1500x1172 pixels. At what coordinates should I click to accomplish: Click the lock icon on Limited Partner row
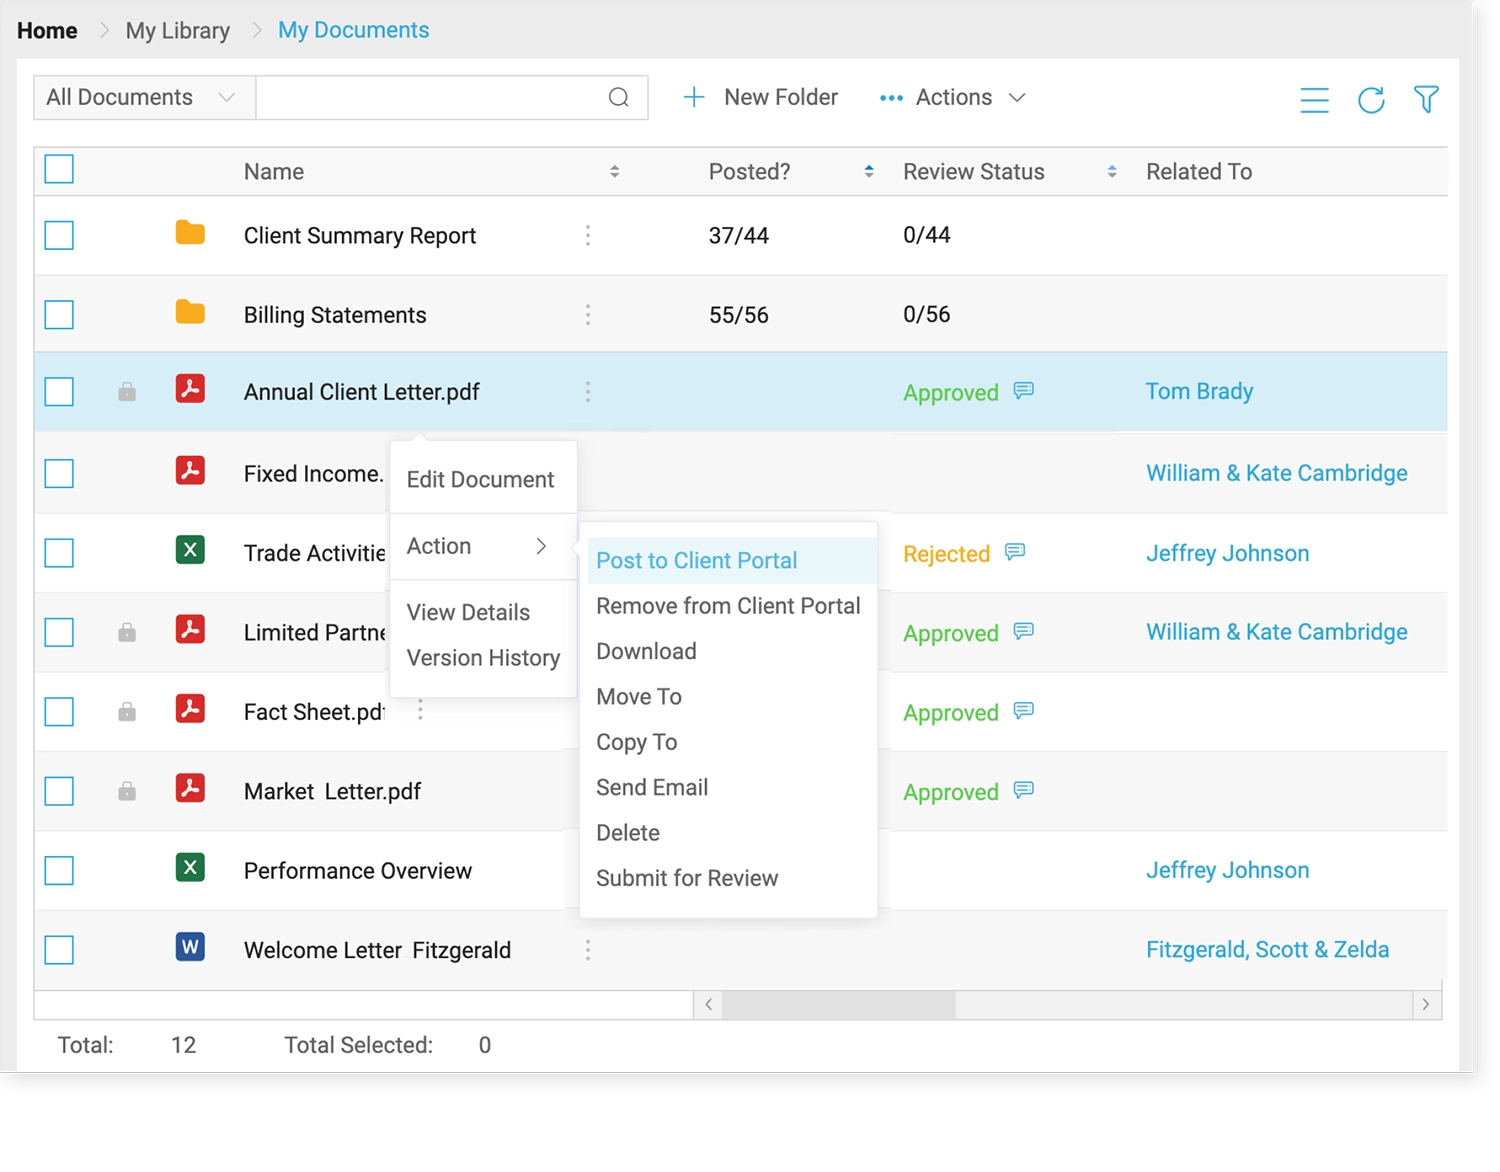[127, 632]
